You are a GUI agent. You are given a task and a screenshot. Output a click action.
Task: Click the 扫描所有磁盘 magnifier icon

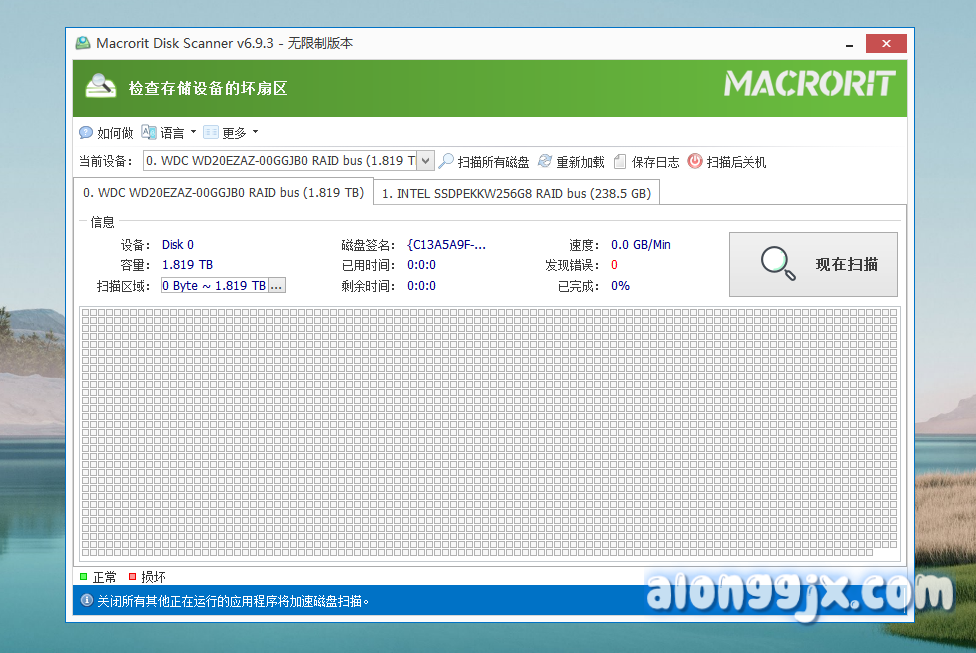click(447, 161)
